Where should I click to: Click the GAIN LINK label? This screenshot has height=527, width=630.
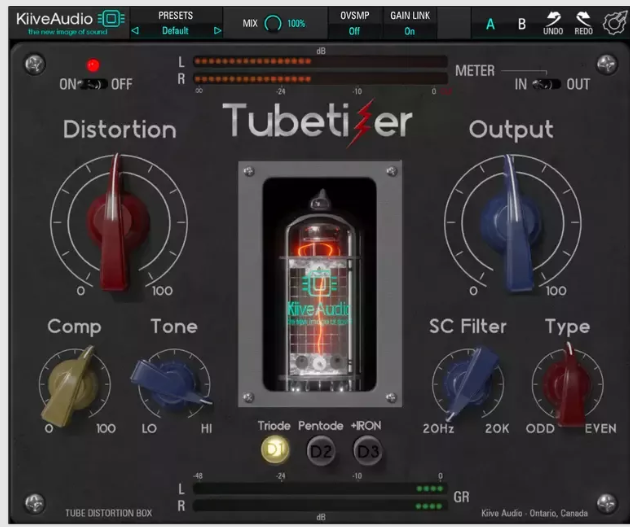click(x=410, y=16)
